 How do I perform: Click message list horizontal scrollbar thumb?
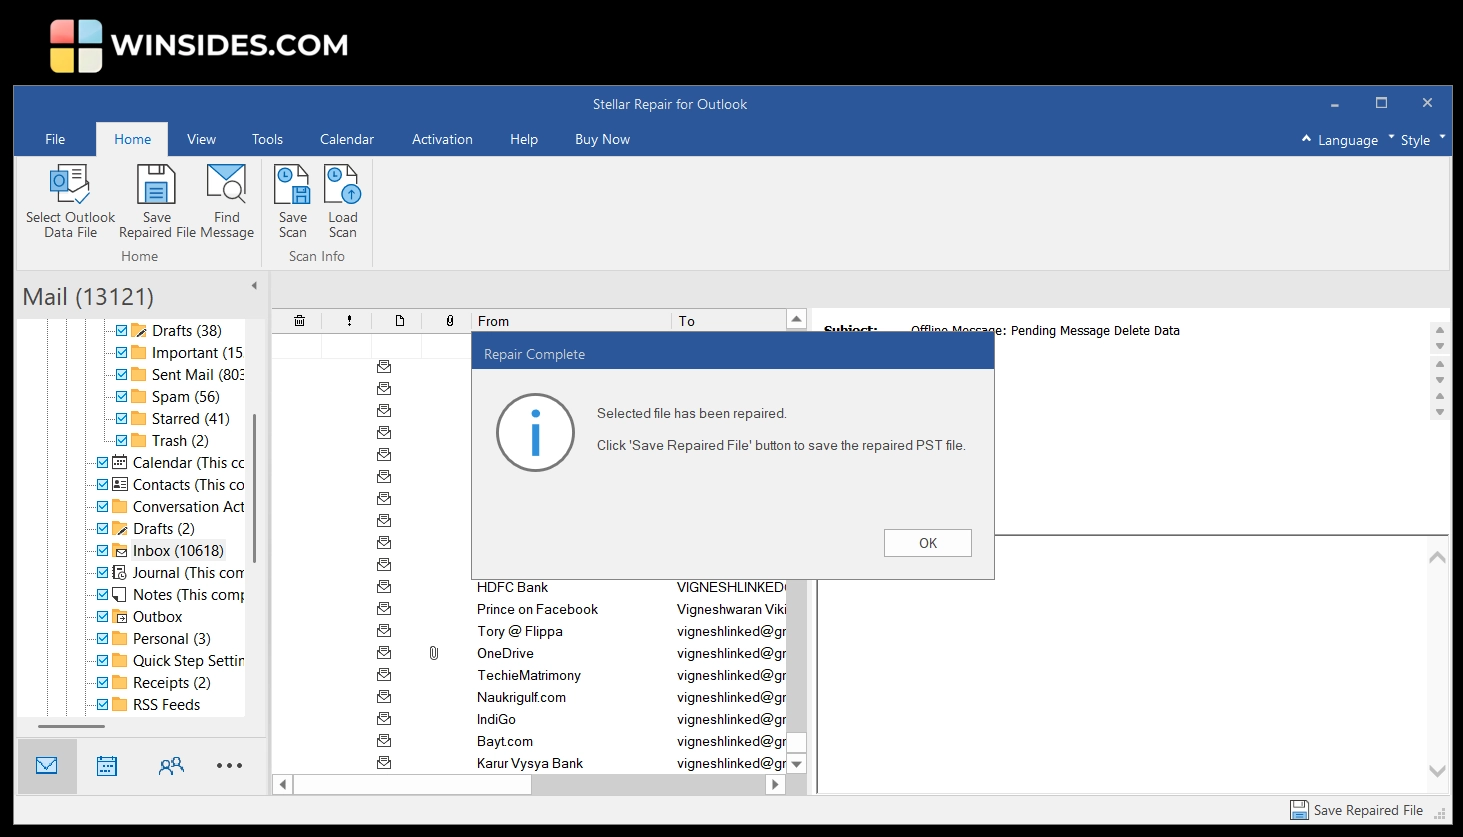[412, 785]
